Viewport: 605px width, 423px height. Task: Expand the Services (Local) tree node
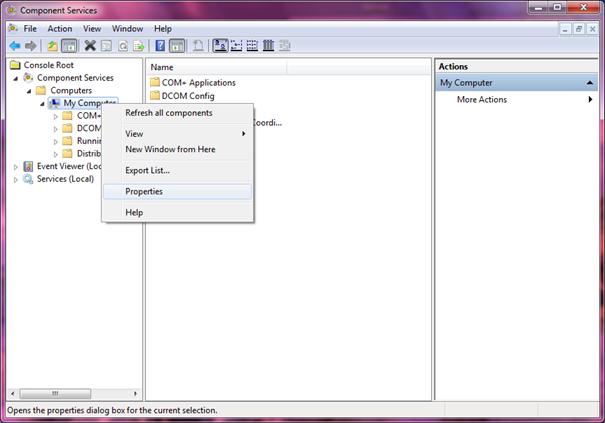click(15, 180)
